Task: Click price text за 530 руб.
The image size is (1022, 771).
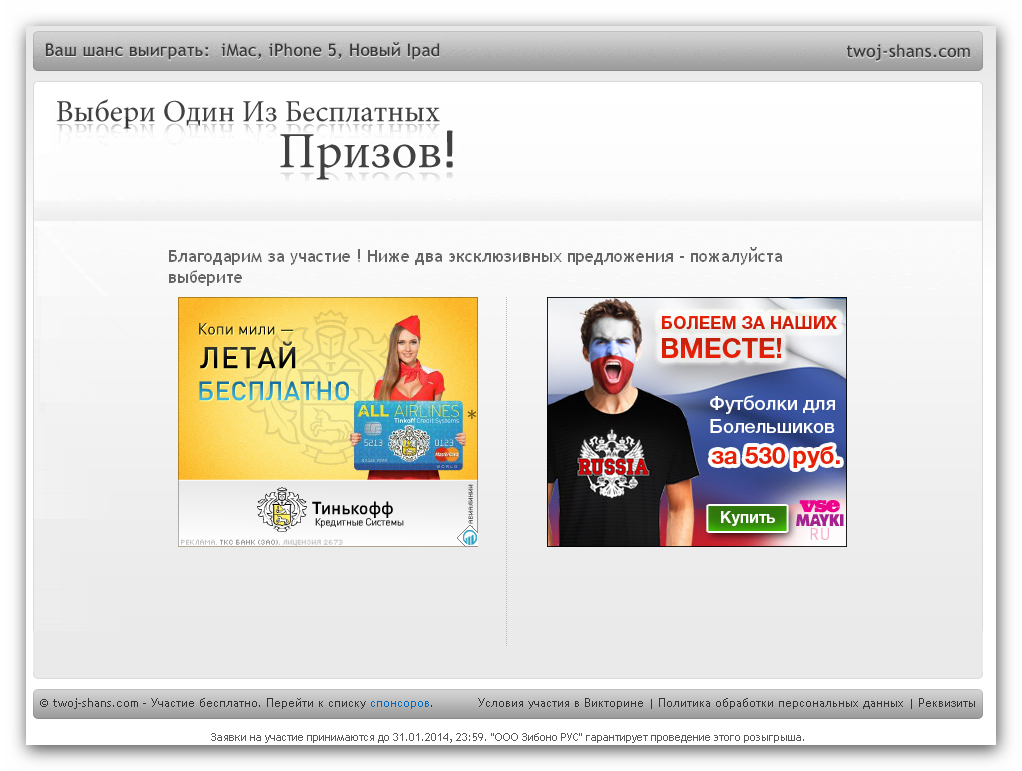Action: pos(776,456)
